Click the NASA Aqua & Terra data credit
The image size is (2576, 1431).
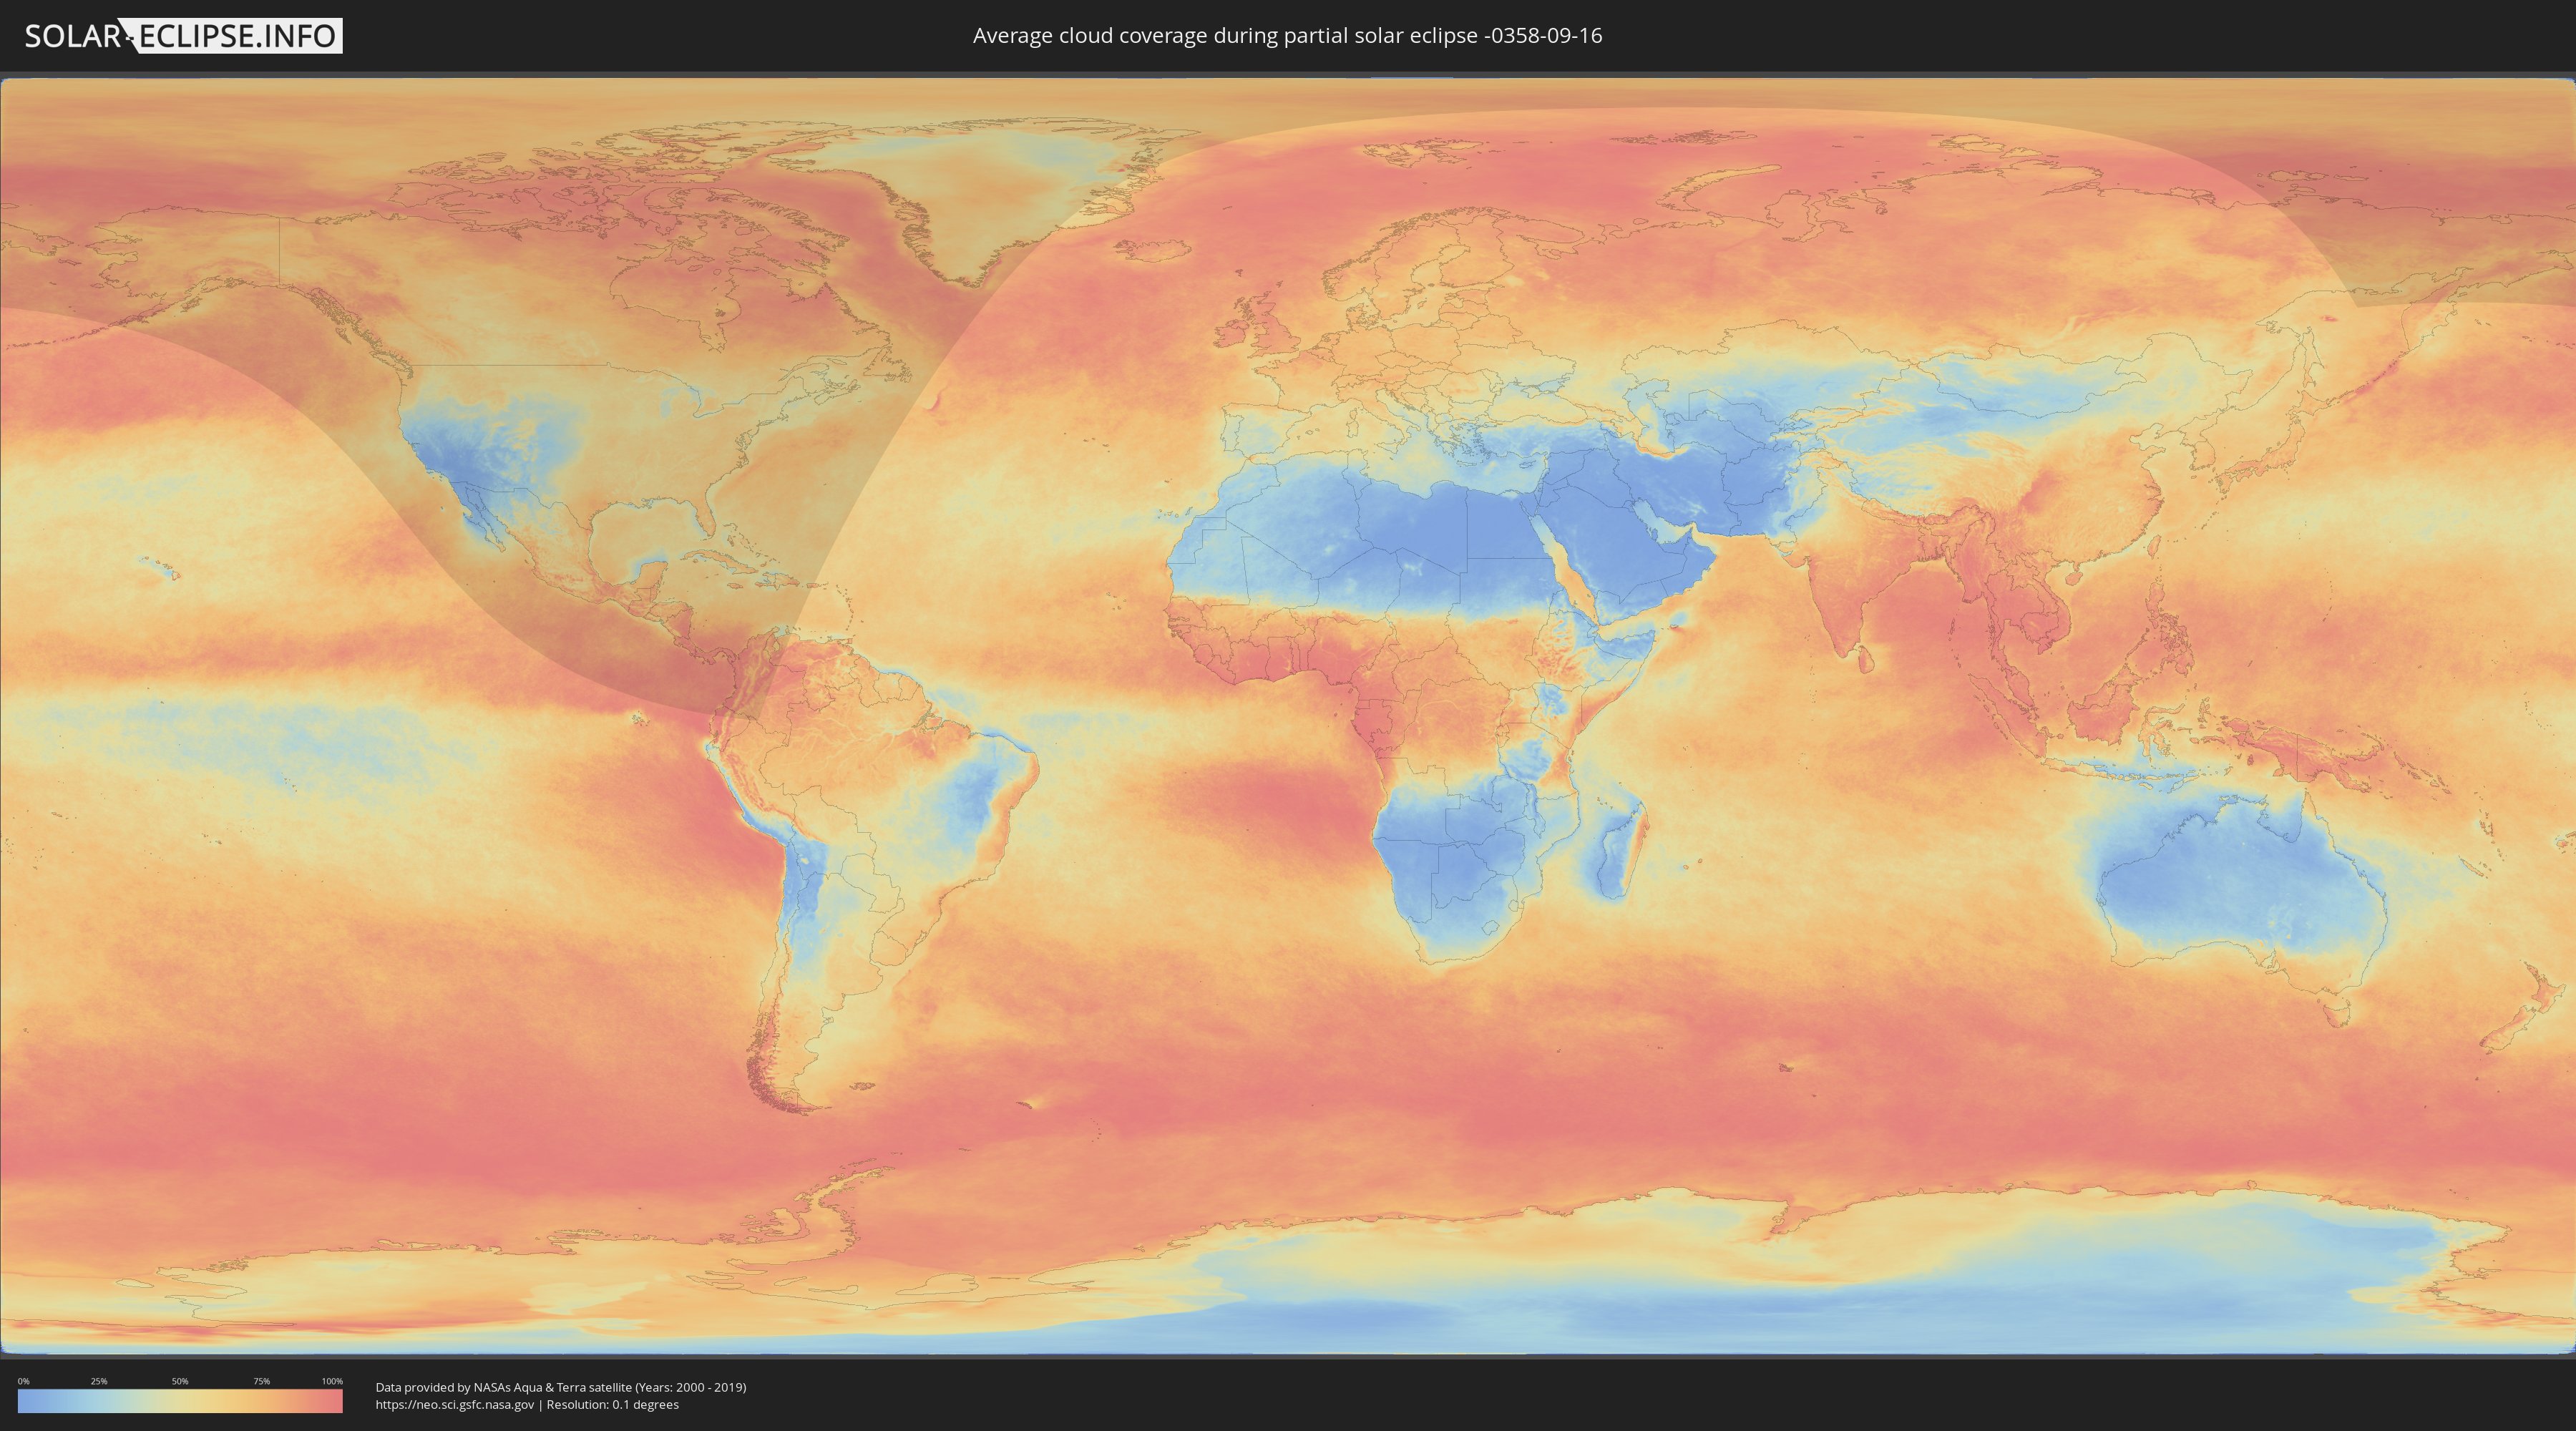pos(560,1387)
